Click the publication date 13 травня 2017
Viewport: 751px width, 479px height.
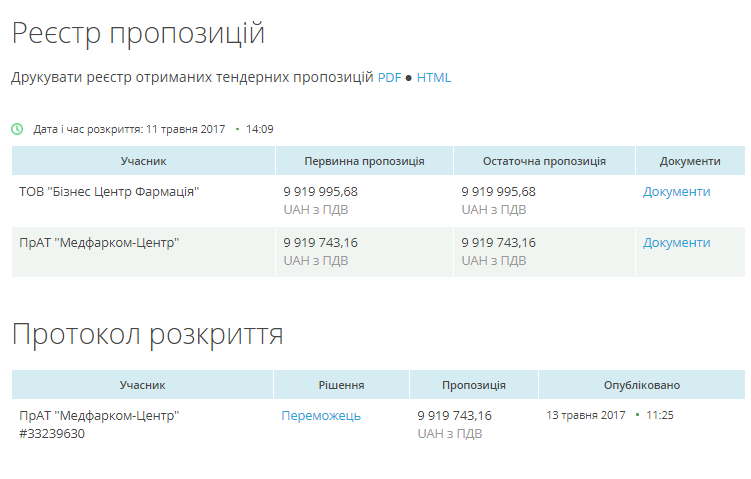[585, 415]
